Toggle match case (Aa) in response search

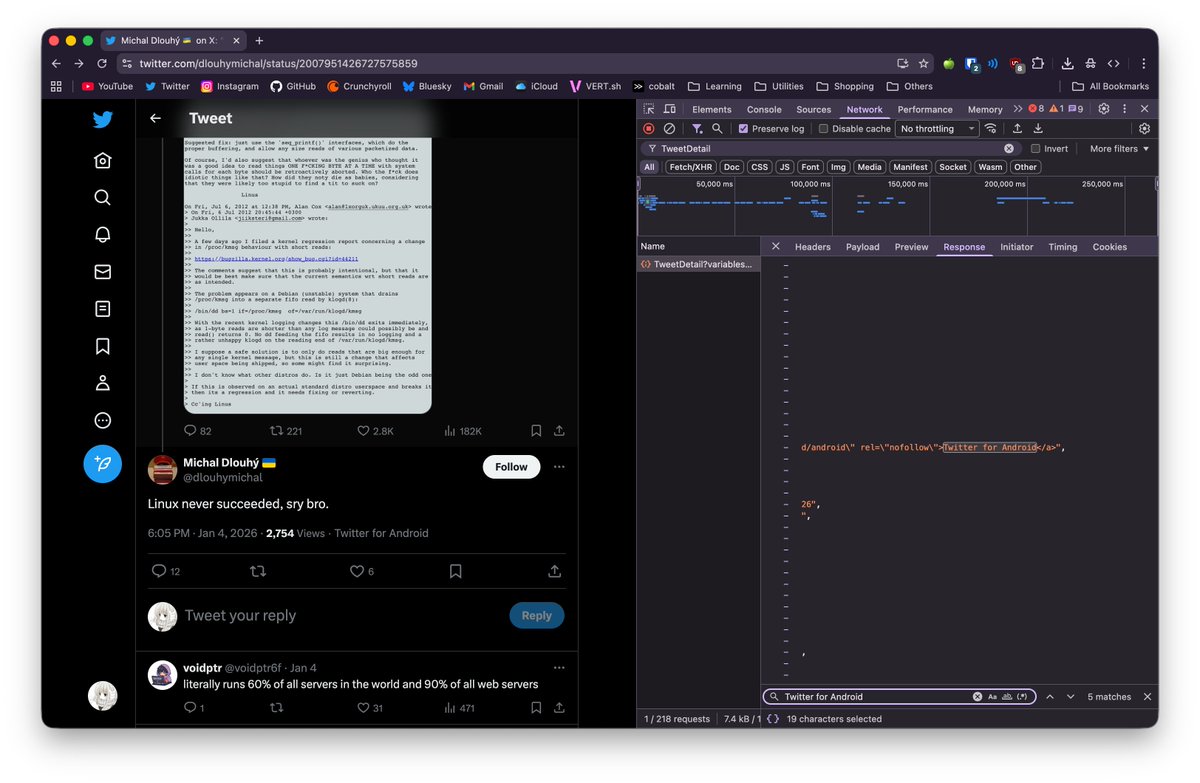pyautogui.click(x=993, y=697)
